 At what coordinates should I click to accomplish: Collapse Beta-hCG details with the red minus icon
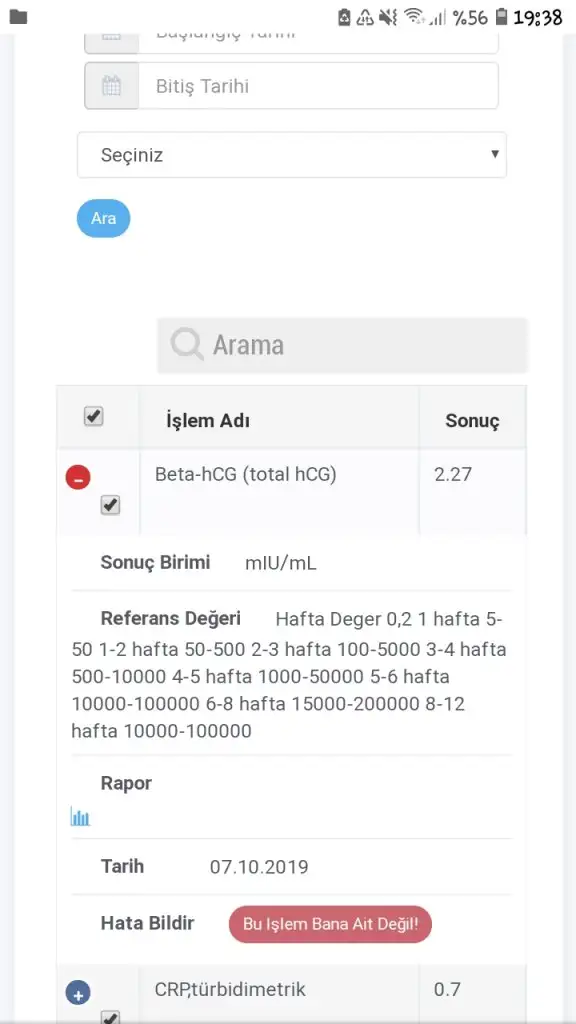point(79,477)
